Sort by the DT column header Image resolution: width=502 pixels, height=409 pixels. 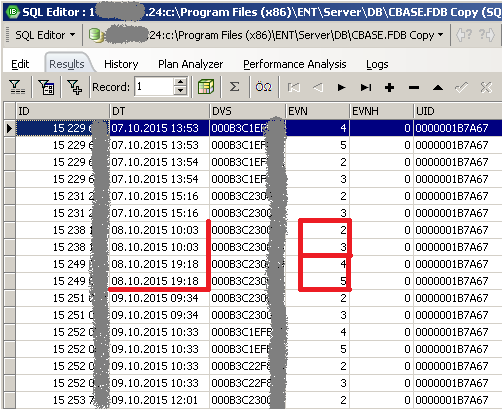click(x=159, y=111)
